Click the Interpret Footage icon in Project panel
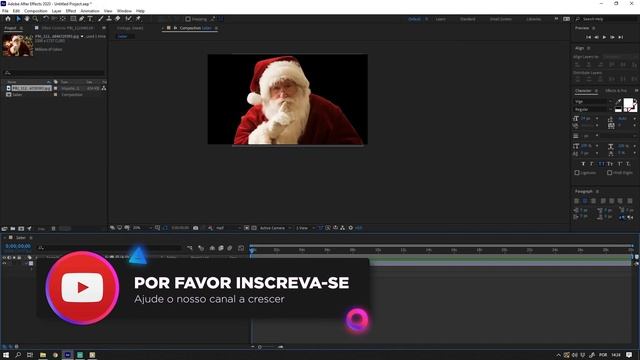The image size is (640, 360). pyautogui.click(x=4, y=229)
